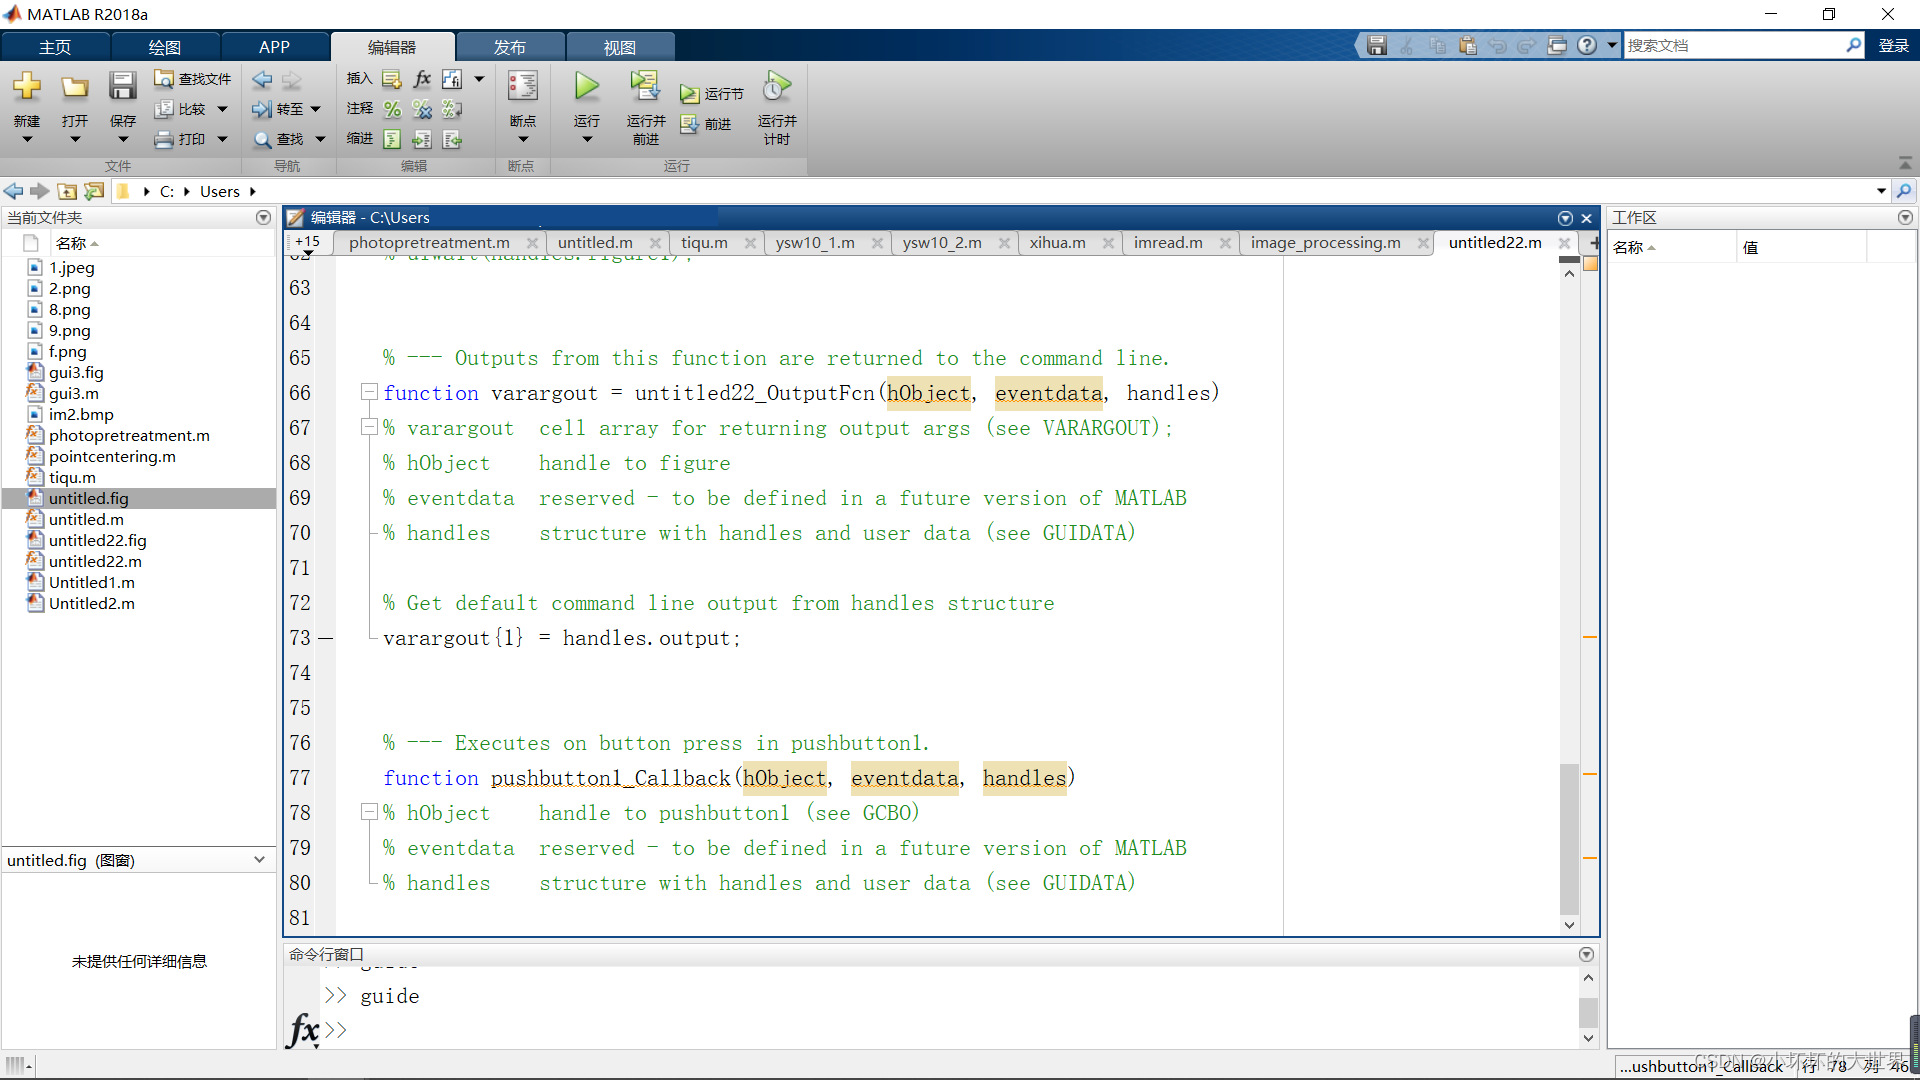This screenshot has height=1080, width=1920.
Task: Click the Breakpoints icon
Action: tap(522, 87)
